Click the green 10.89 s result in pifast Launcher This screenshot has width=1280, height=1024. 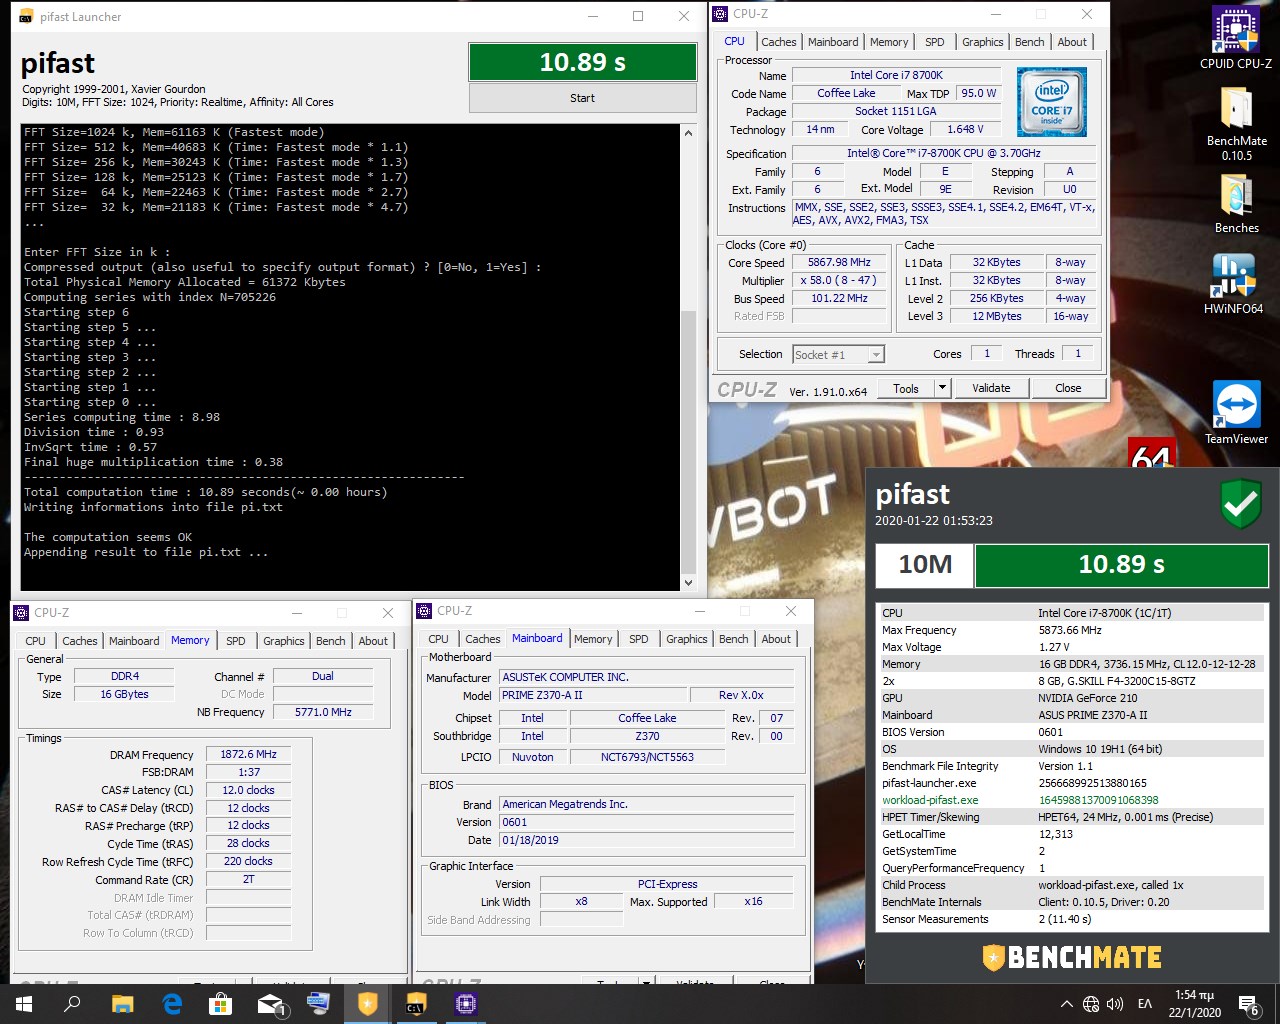point(582,62)
